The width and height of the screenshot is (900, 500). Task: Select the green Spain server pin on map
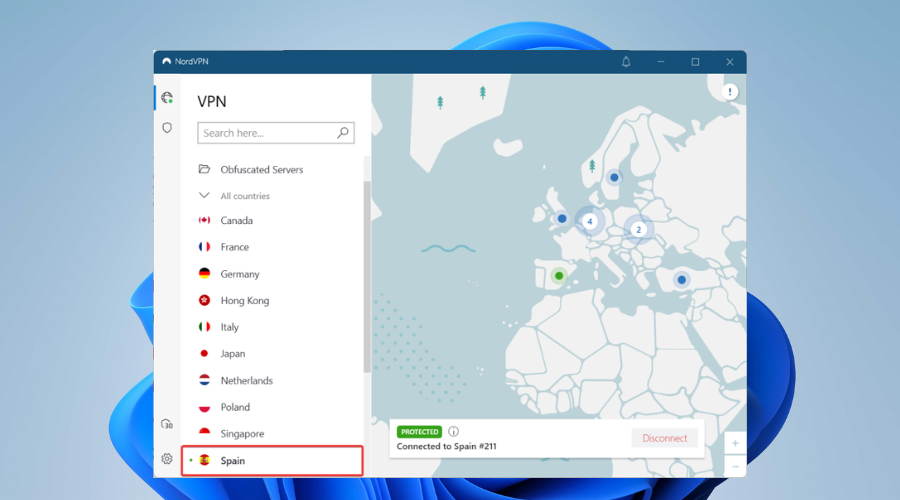(559, 275)
